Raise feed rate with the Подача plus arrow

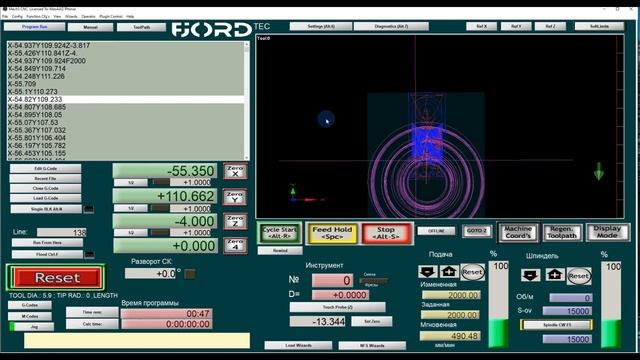[x=449, y=272]
